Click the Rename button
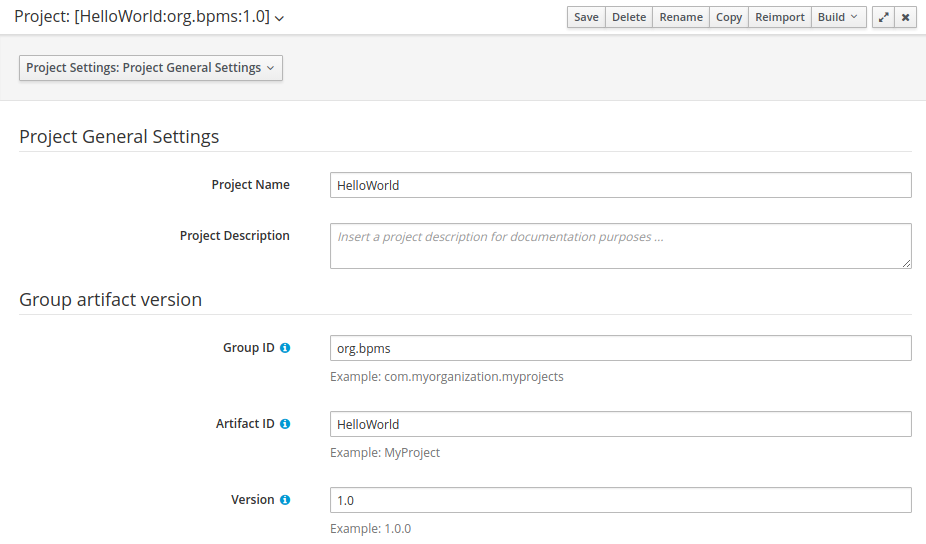926x544 pixels. point(681,17)
